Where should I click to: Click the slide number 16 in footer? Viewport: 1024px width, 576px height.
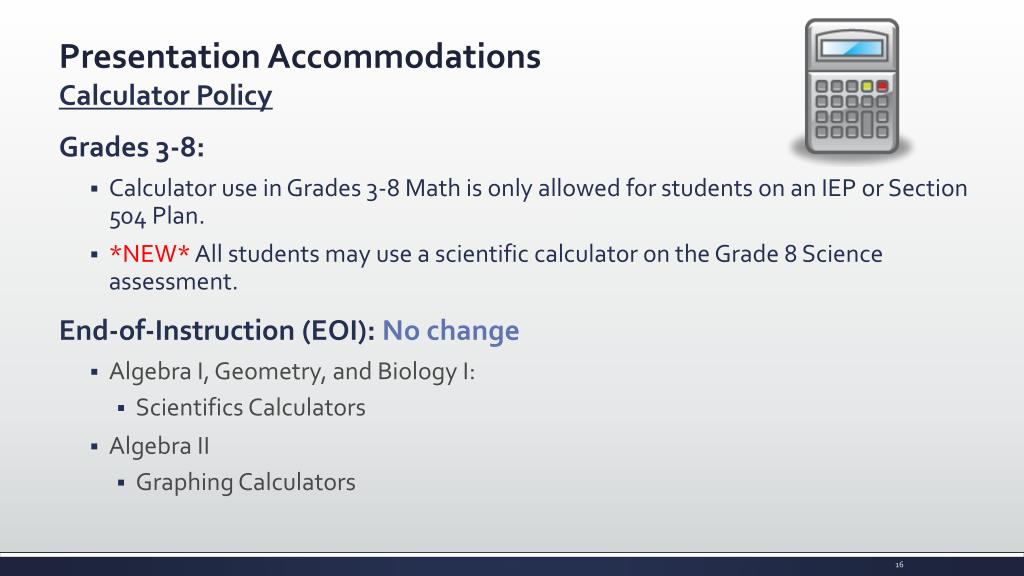(899, 565)
